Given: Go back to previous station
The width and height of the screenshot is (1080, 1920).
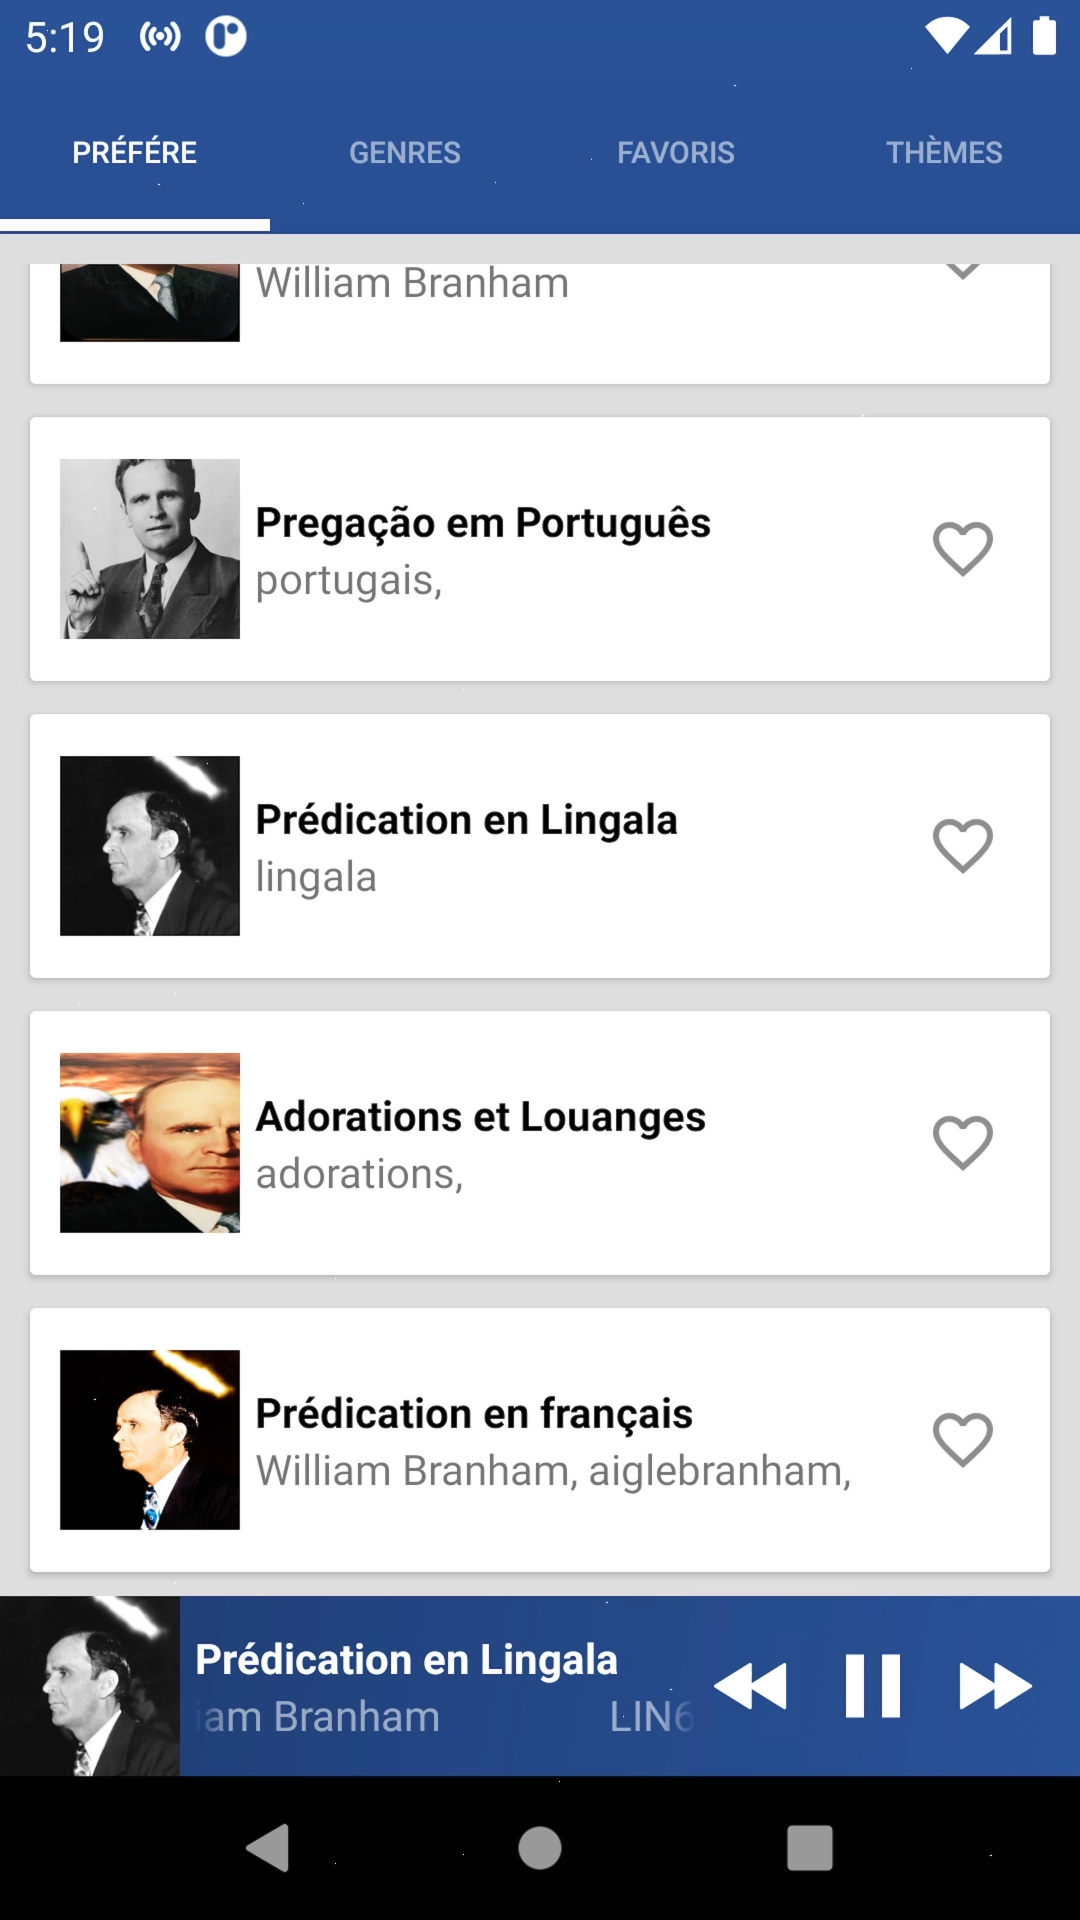Looking at the screenshot, I should pyautogui.click(x=751, y=1686).
